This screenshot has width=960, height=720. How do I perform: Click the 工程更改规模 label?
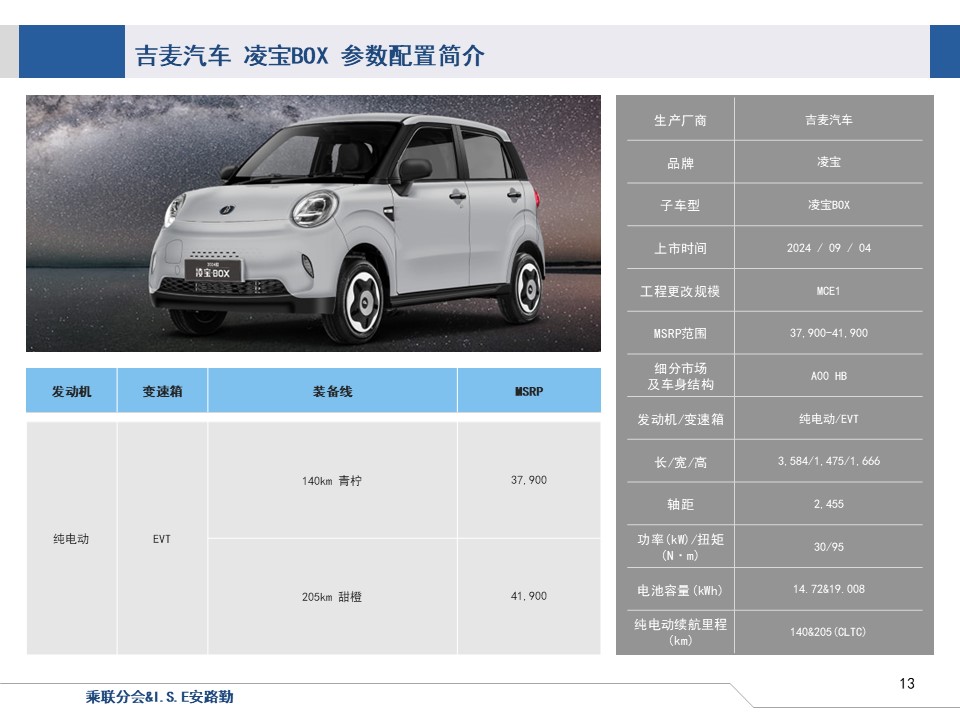tap(680, 291)
